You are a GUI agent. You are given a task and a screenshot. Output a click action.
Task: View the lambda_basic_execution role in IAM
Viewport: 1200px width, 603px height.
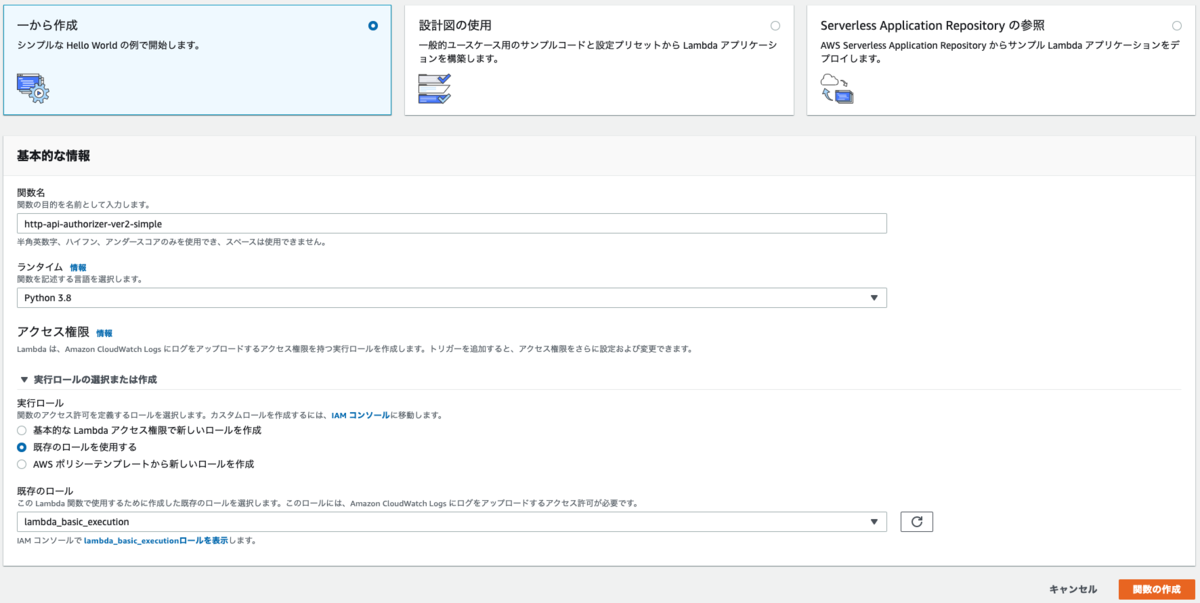(x=156, y=540)
